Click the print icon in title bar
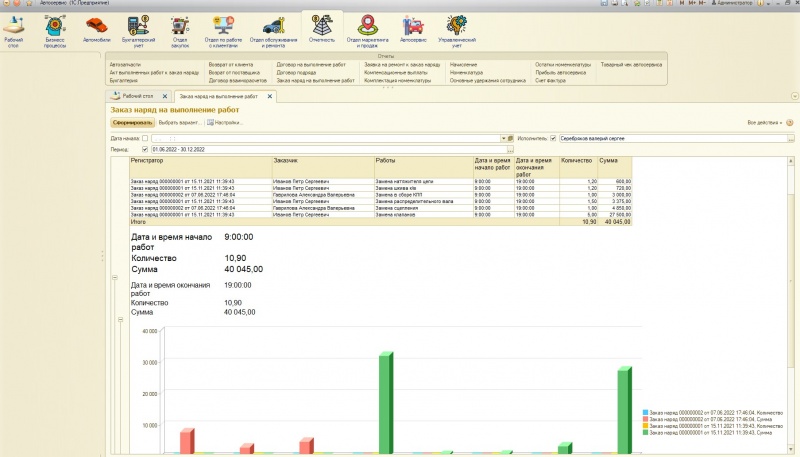Screen dimensions: 800x457 [614, 3]
